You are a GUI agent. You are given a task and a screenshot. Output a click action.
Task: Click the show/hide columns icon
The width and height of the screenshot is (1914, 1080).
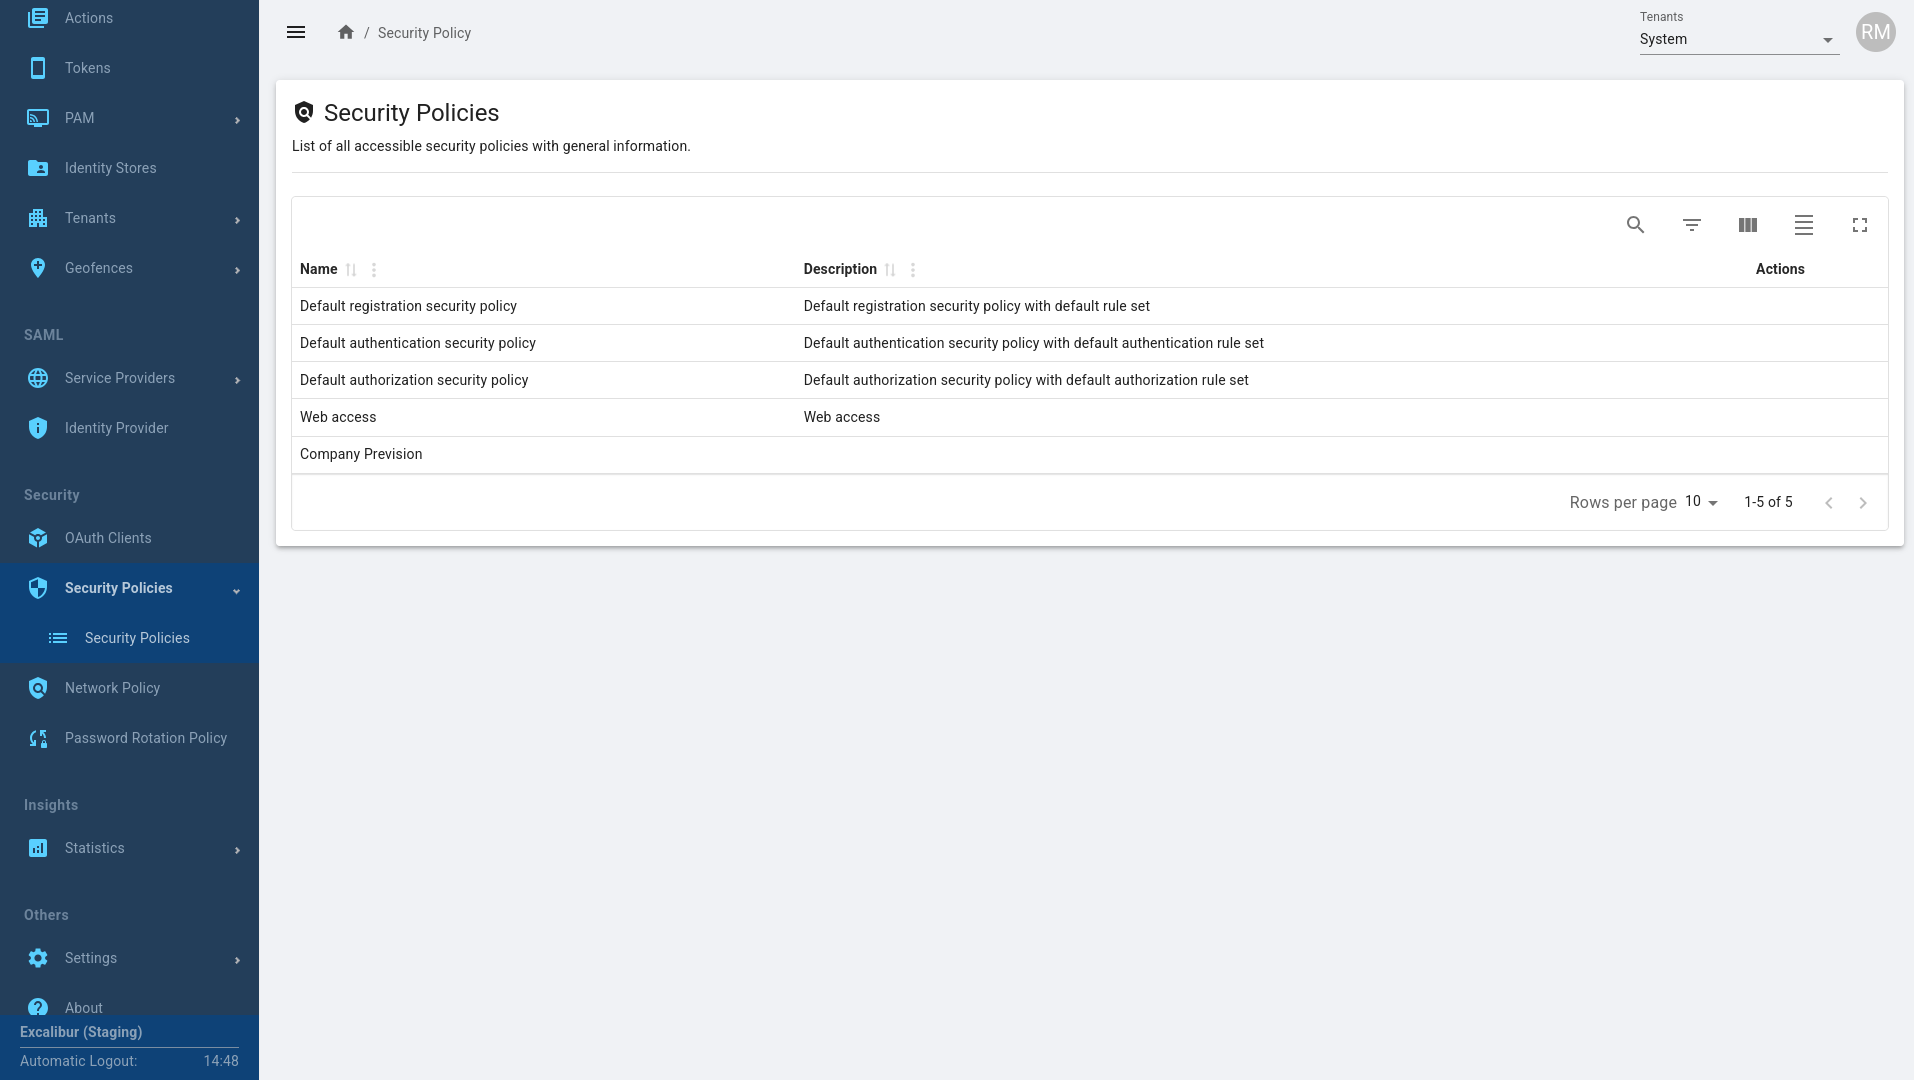pyautogui.click(x=1747, y=225)
